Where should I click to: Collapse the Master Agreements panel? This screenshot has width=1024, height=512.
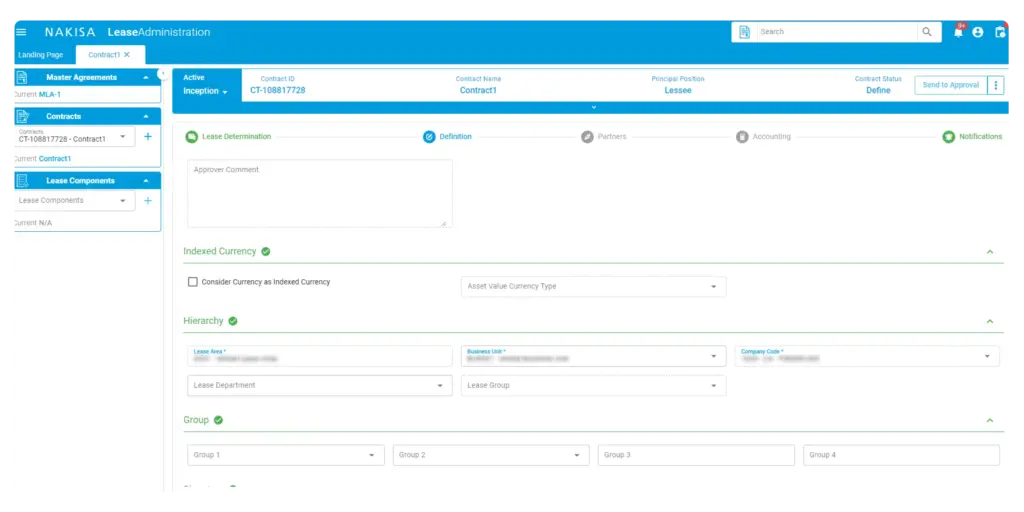pos(146,77)
